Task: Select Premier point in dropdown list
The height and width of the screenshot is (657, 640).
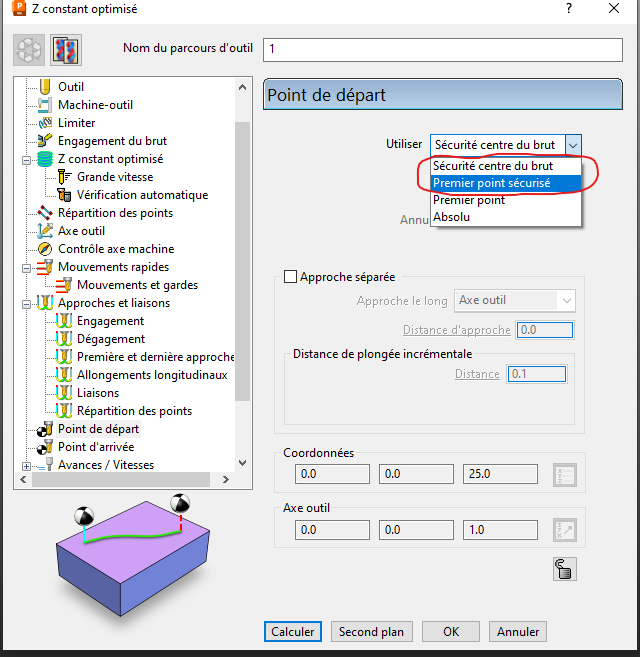Action: click(x=469, y=200)
